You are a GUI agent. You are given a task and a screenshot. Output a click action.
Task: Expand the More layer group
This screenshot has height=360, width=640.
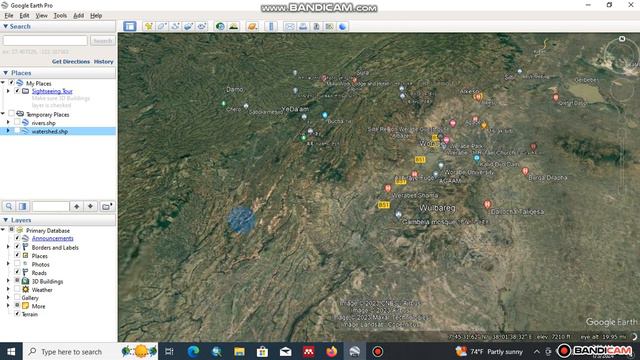pos(8,306)
